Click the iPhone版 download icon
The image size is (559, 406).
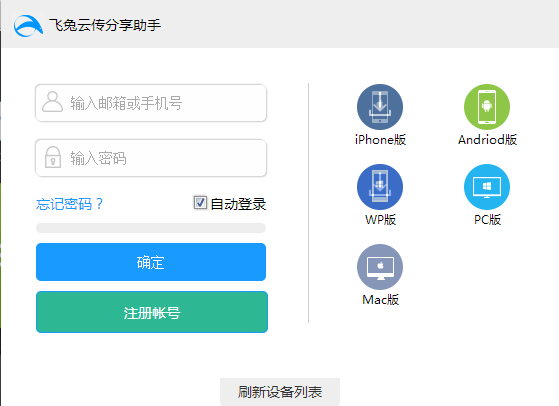[380, 107]
